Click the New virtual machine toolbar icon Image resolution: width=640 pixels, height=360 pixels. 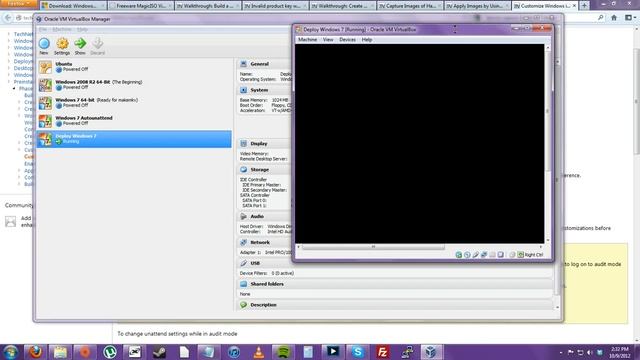(x=44, y=43)
